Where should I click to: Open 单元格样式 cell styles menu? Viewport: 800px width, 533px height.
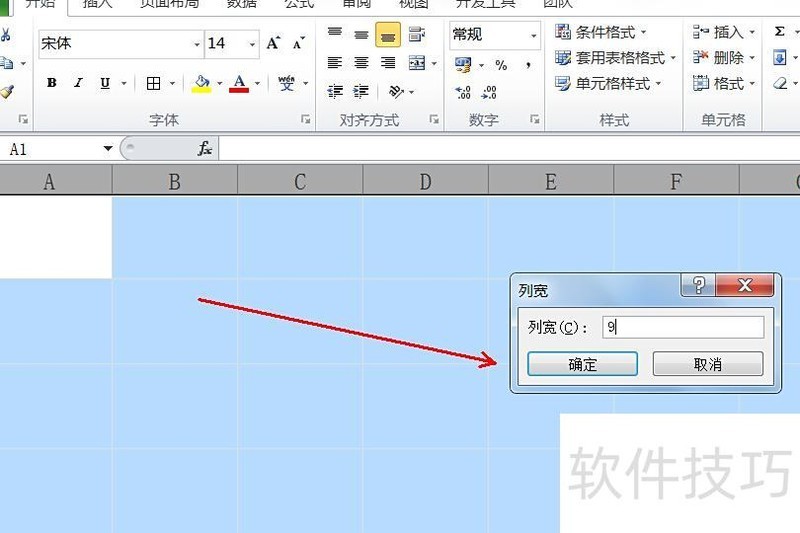[x=608, y=83]
